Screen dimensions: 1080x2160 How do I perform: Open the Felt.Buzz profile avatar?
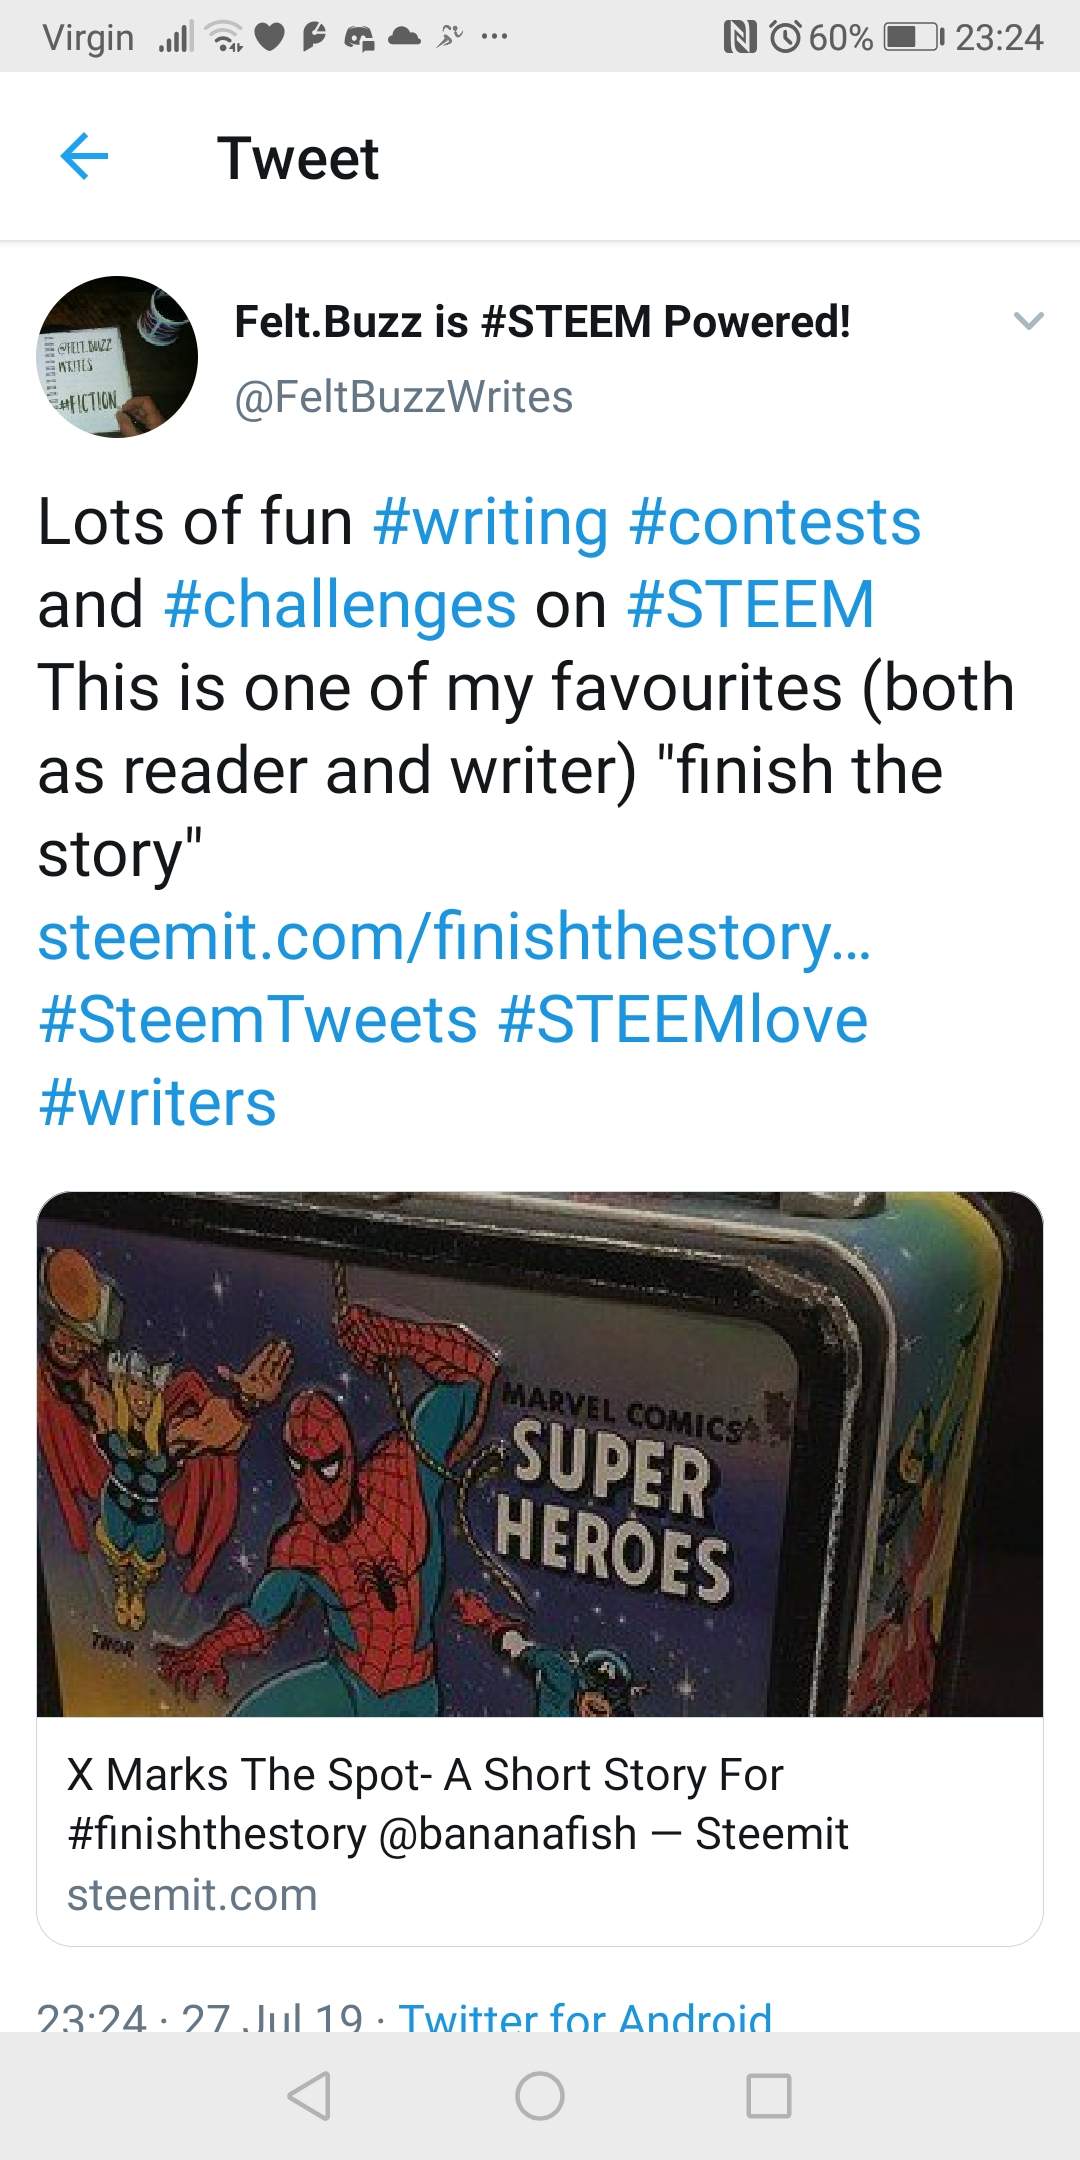point(117,357)
